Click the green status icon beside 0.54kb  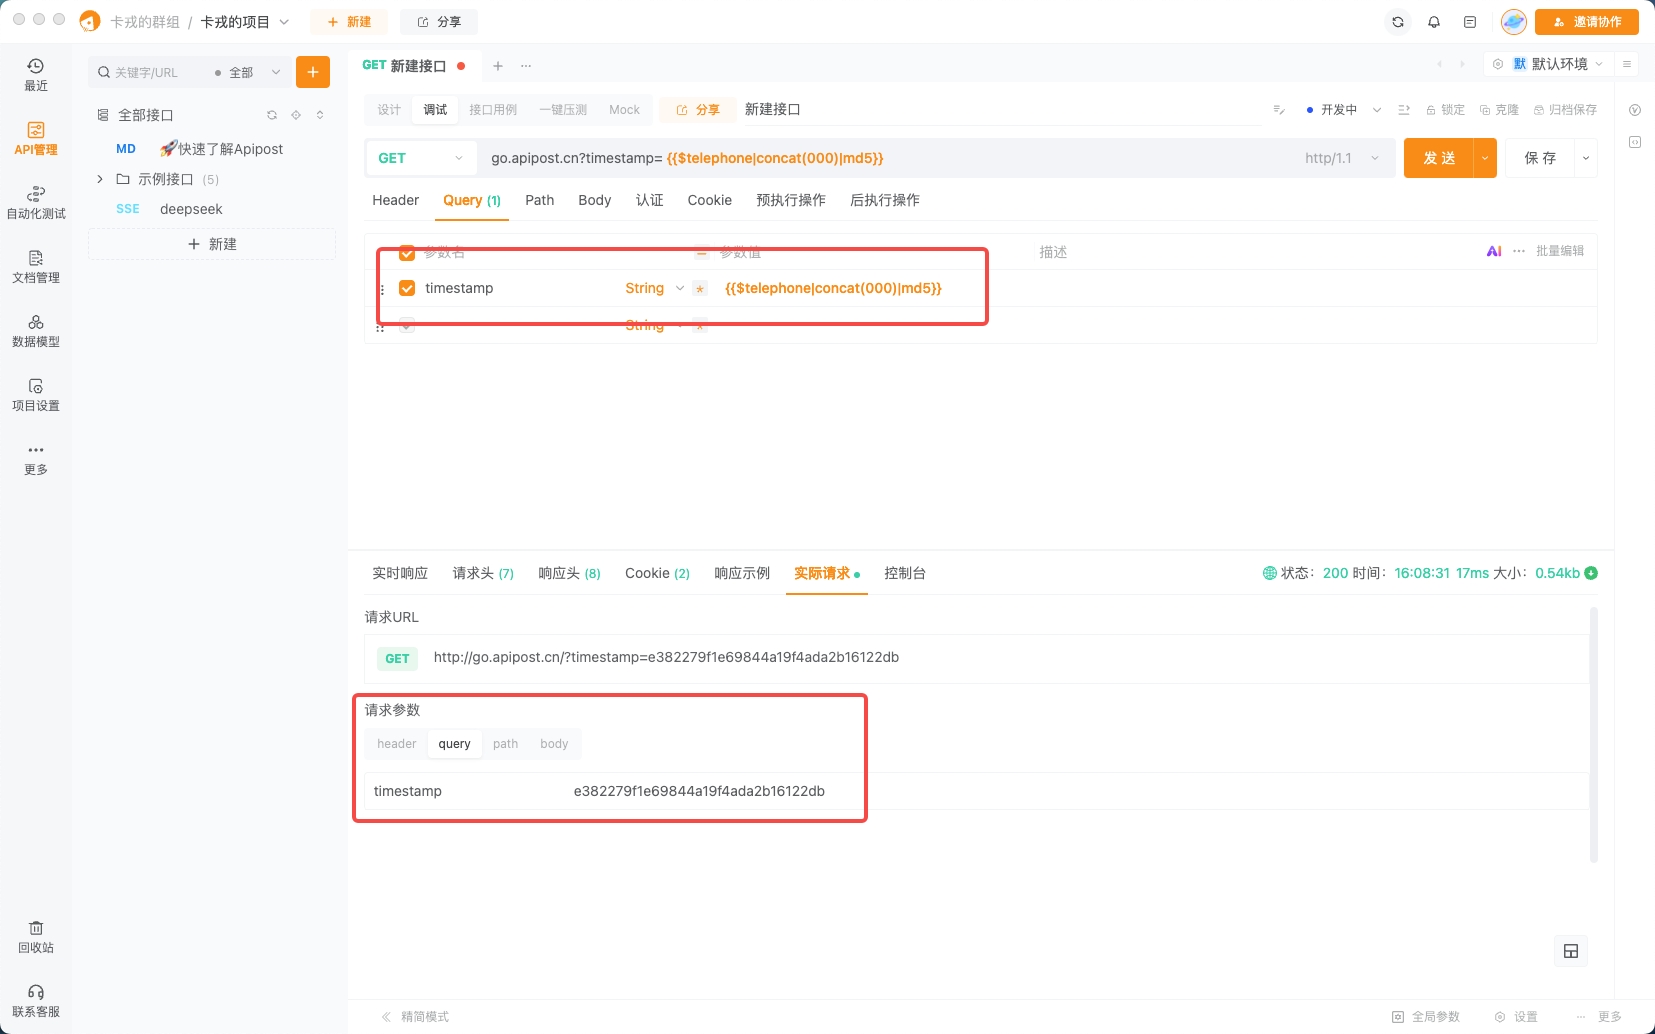1591,573
